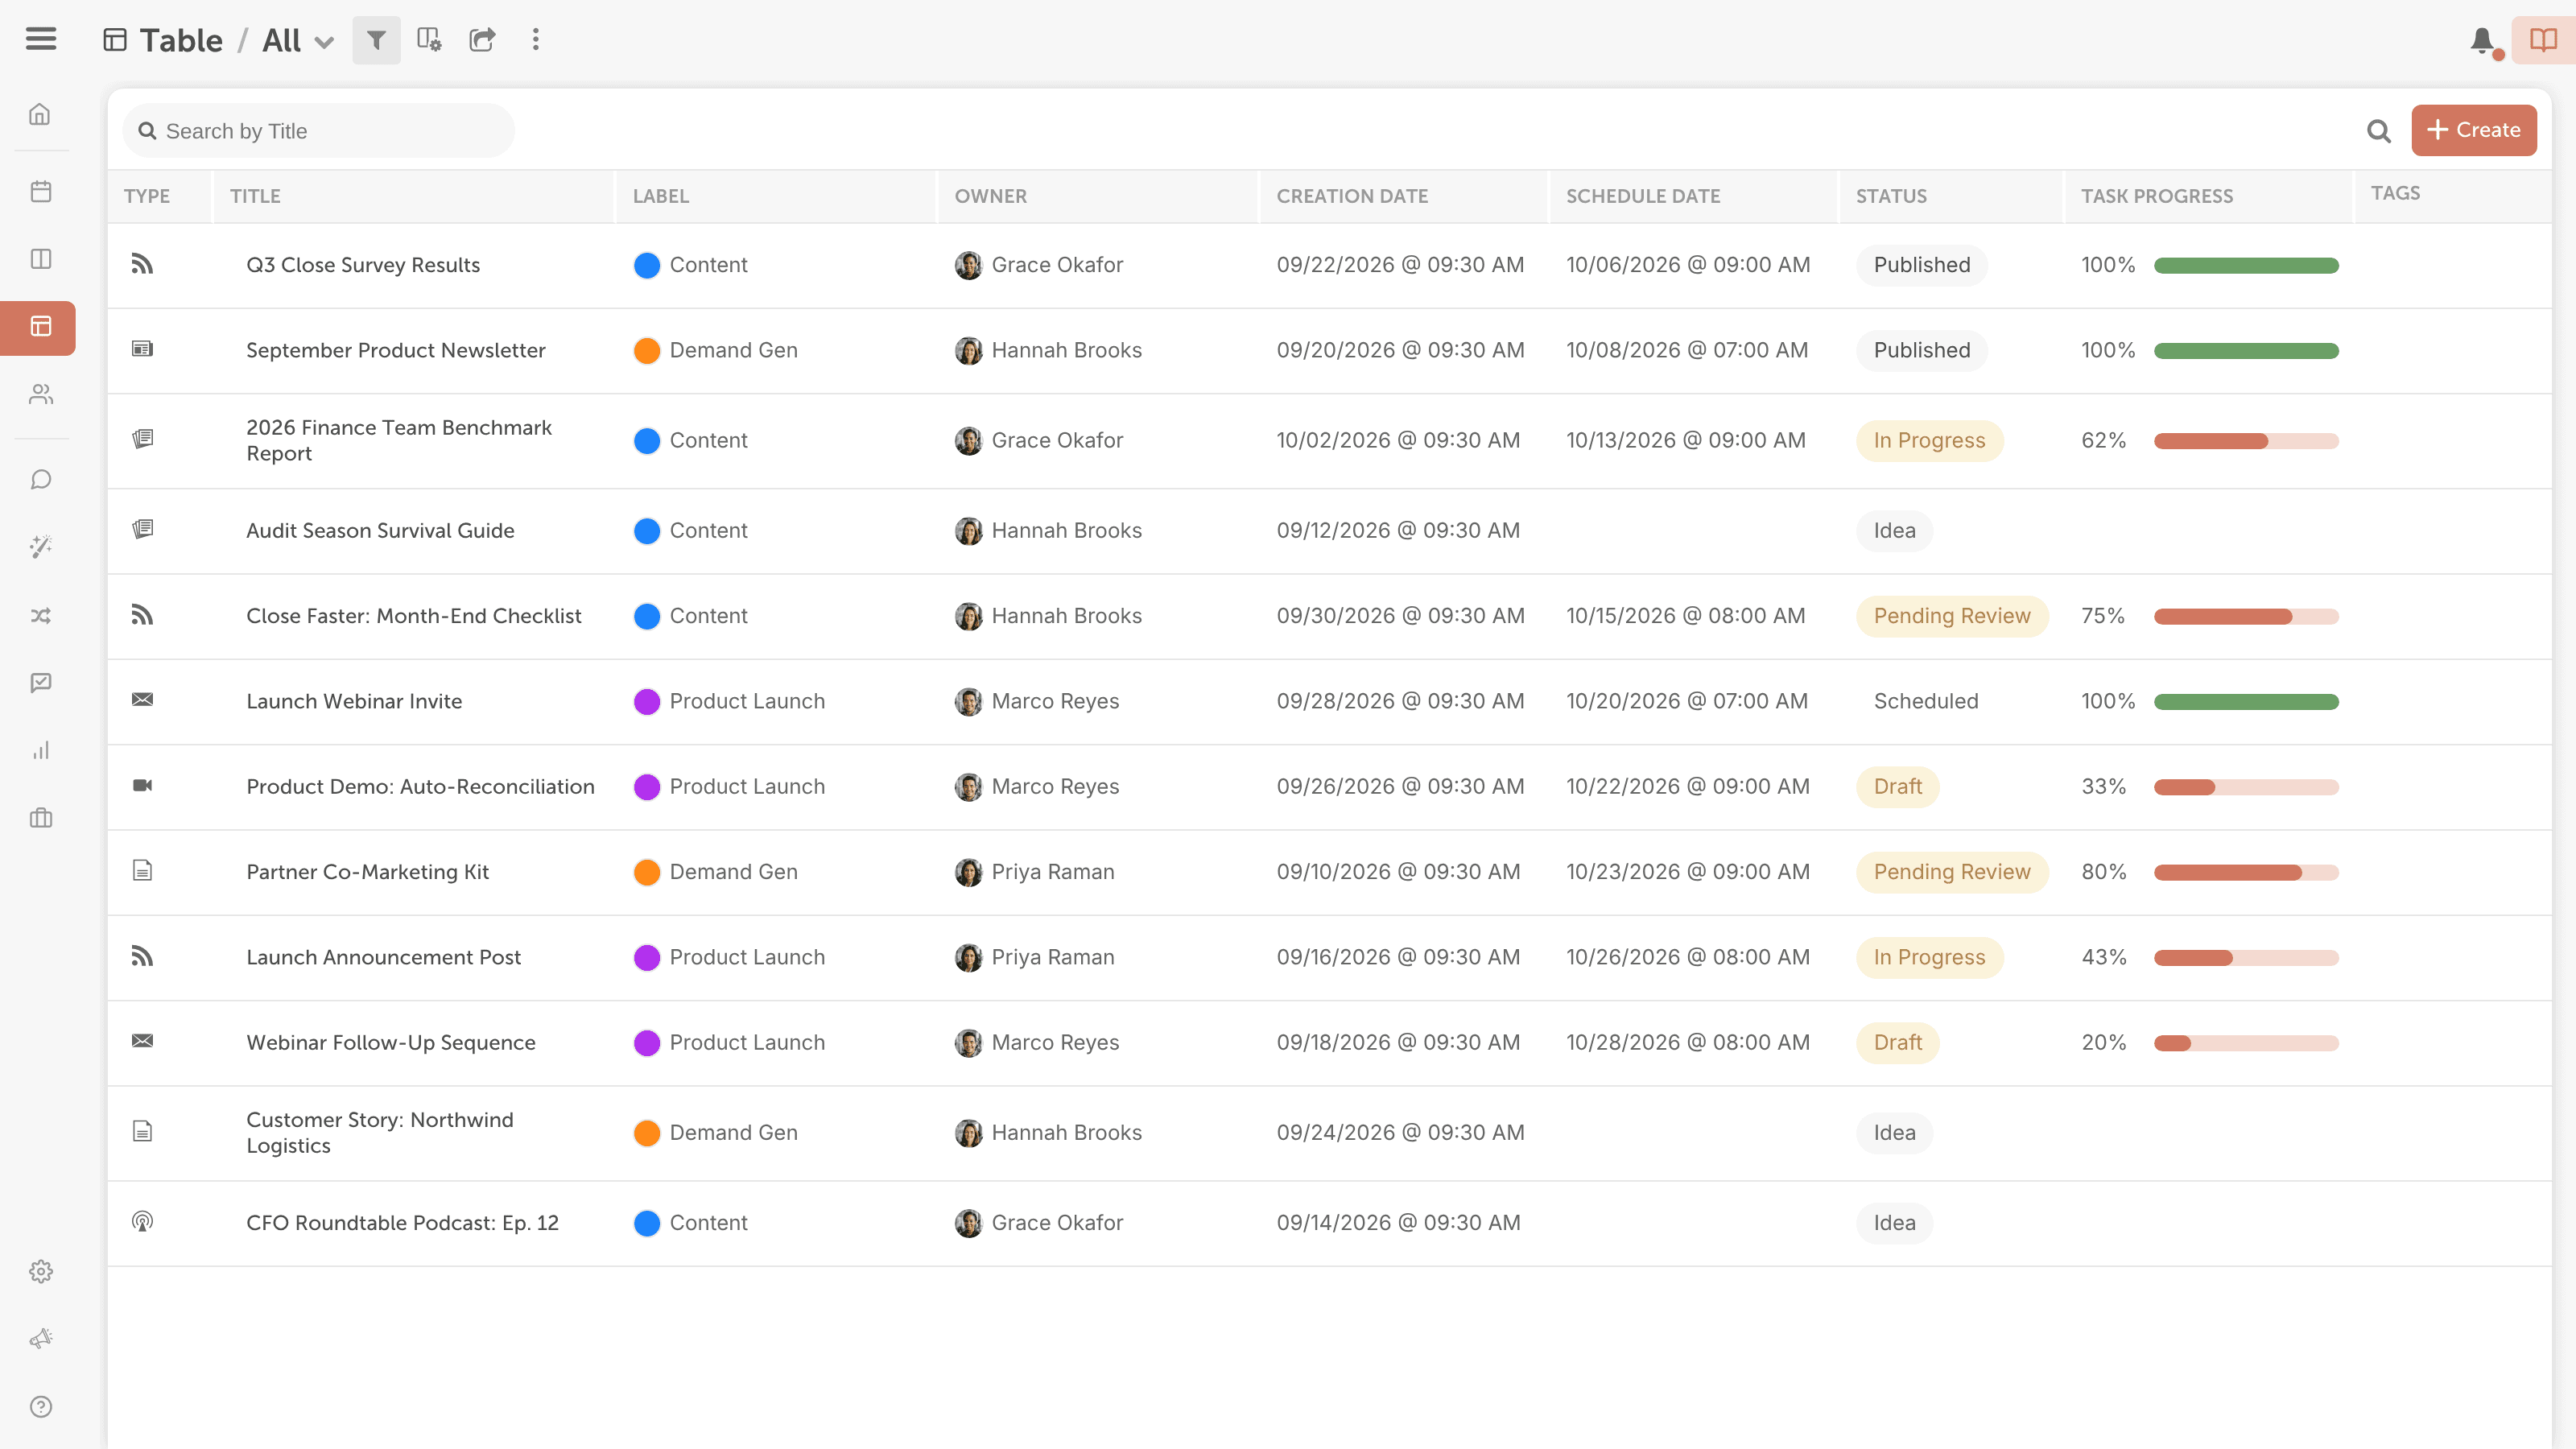Open the help question mark icon

(x=41, y=1407)
